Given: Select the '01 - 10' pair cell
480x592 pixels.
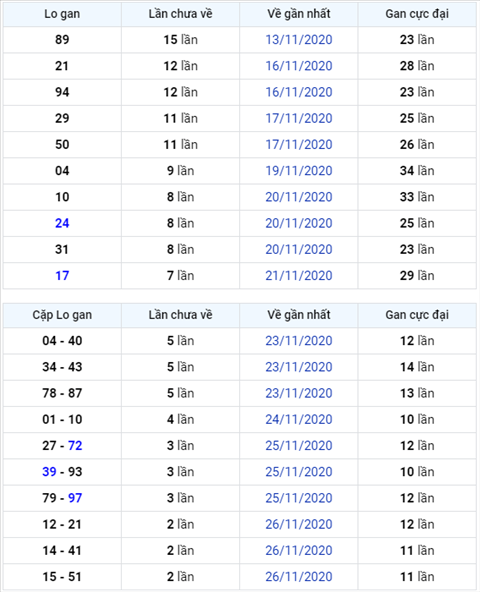Looking at the screenshot, I should 62,419.
